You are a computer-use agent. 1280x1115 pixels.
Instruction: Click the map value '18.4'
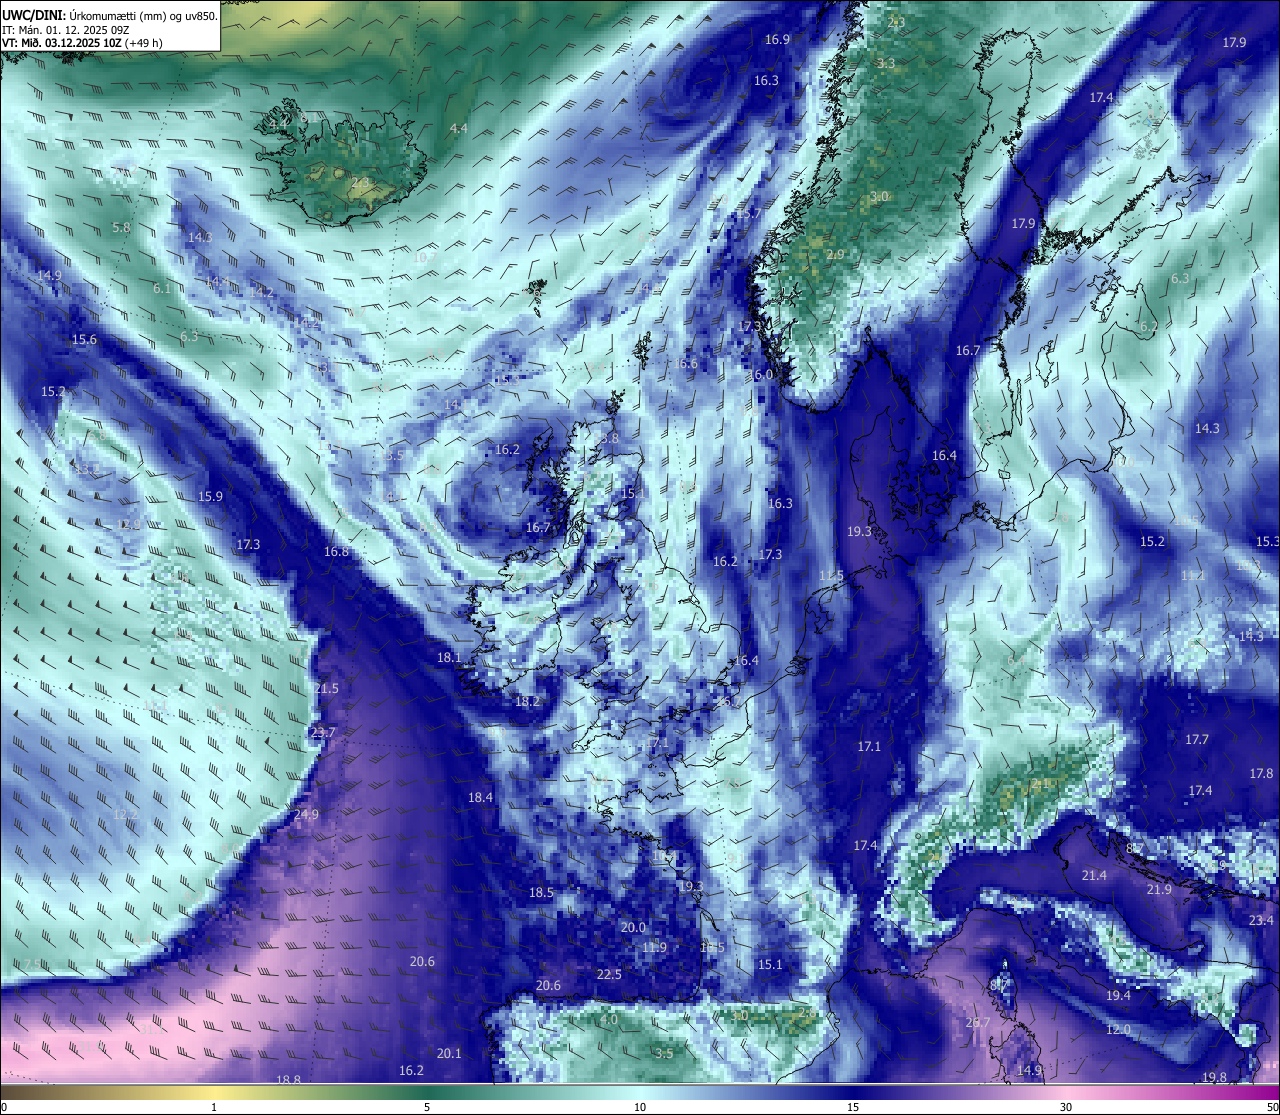click(480, 797)
